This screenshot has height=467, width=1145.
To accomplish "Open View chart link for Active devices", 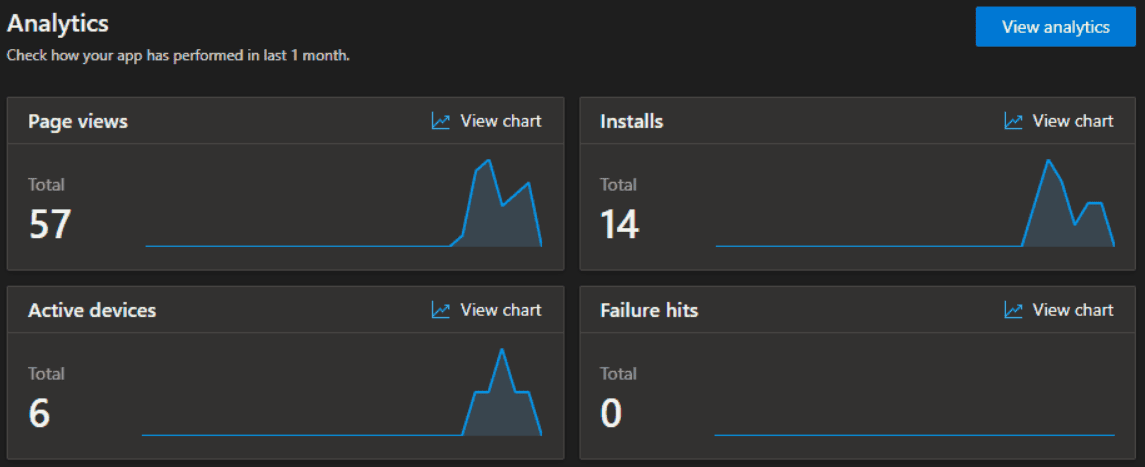I will (487, 310).
